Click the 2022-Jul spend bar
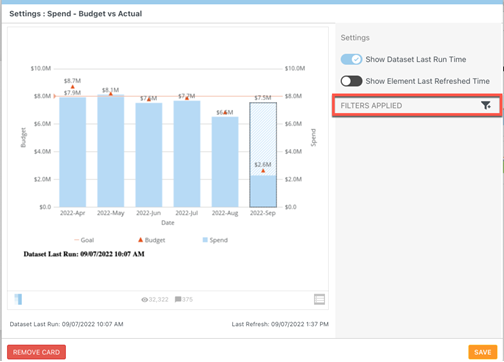The height and width of the screenshot is (362, 504). point(187,154)
